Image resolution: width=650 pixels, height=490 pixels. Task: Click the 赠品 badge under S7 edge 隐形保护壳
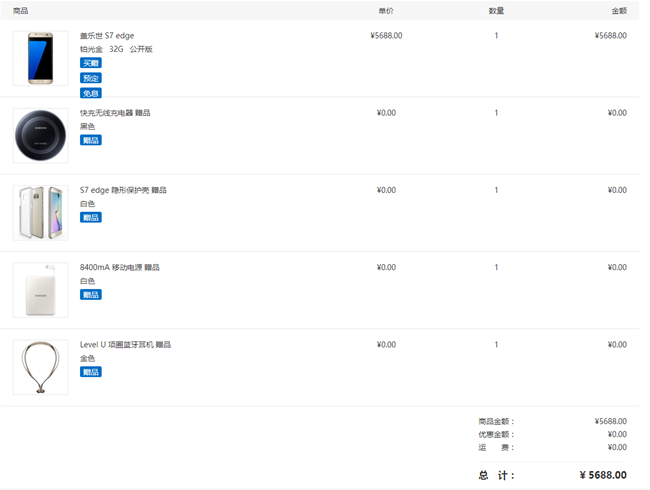(x=91, y=217)
